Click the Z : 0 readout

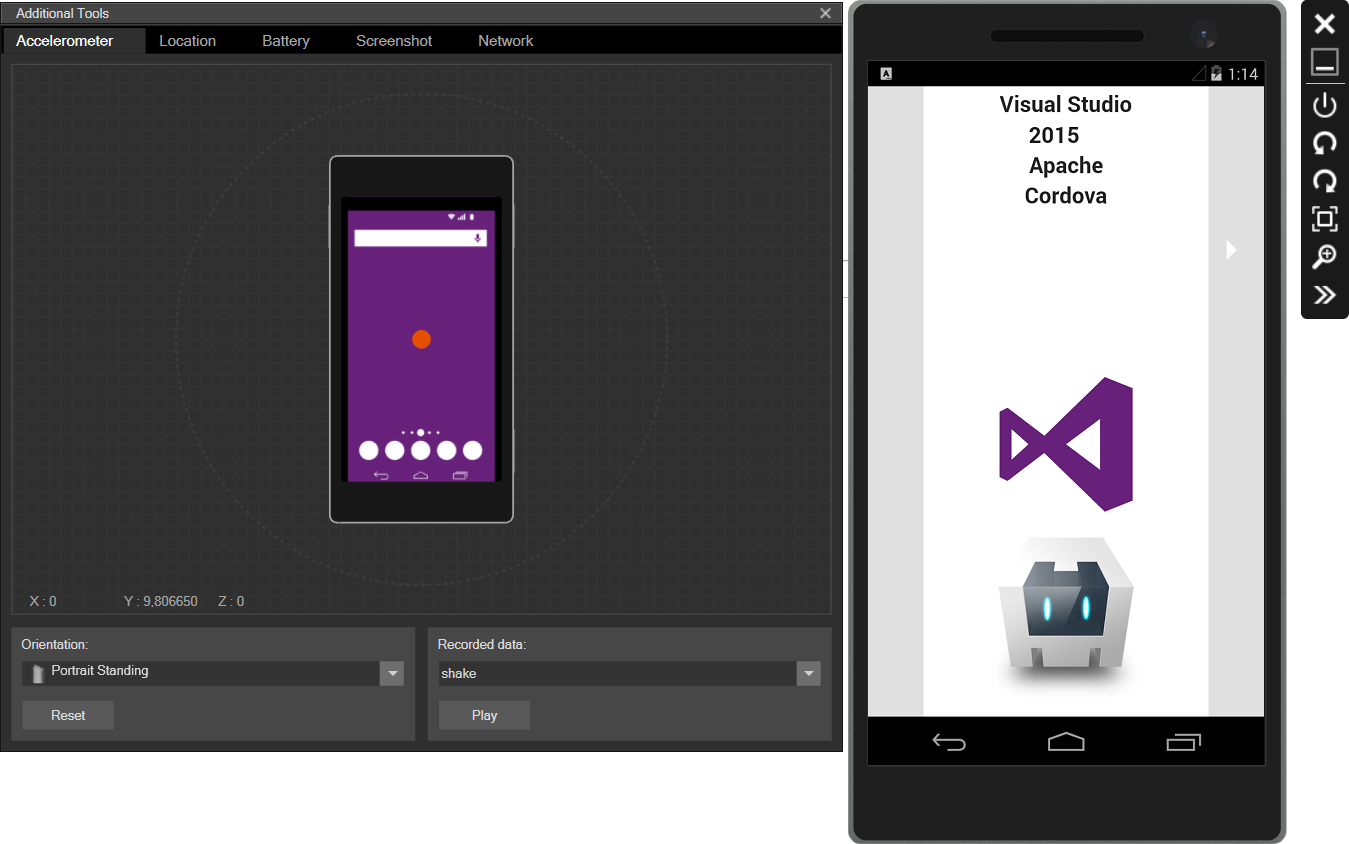click(x=231, y=601)
